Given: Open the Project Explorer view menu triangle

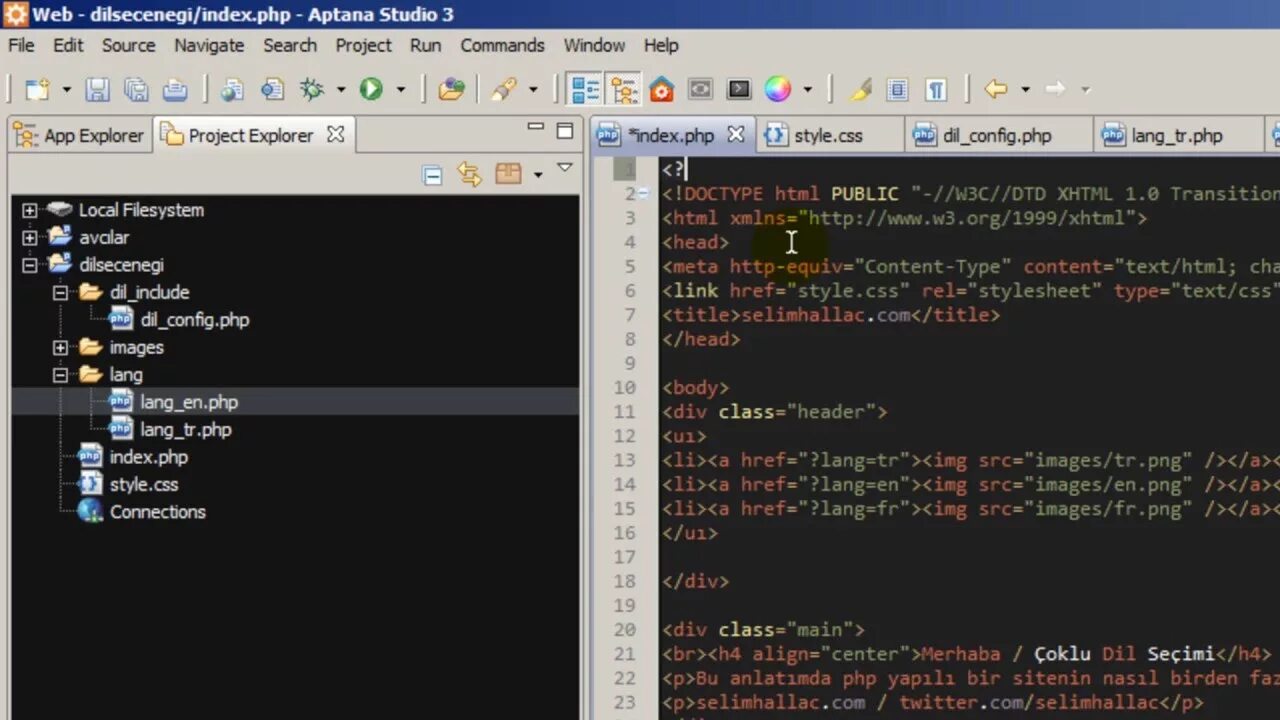Looking at the screenshot, I should coord(565,168).
